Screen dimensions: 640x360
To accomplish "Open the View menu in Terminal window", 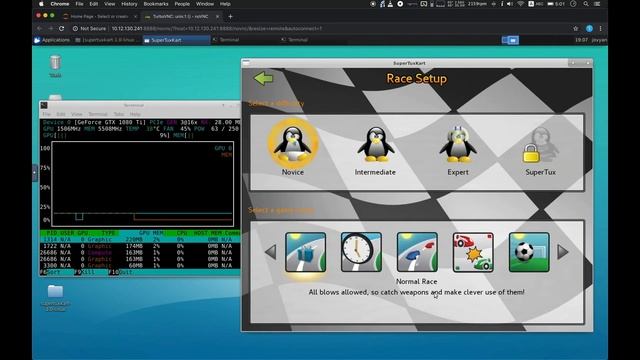I will (77, 114).
